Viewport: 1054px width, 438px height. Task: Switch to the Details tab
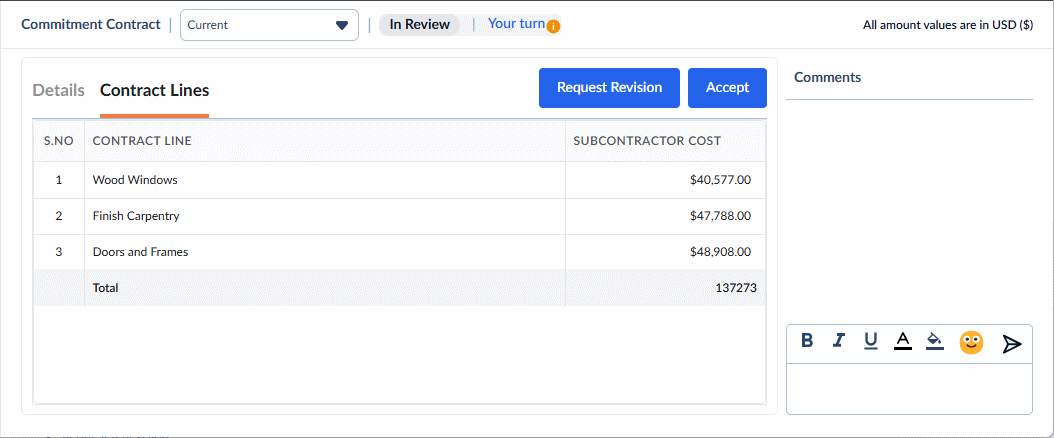pyautogui.click(x=58, y=90)
